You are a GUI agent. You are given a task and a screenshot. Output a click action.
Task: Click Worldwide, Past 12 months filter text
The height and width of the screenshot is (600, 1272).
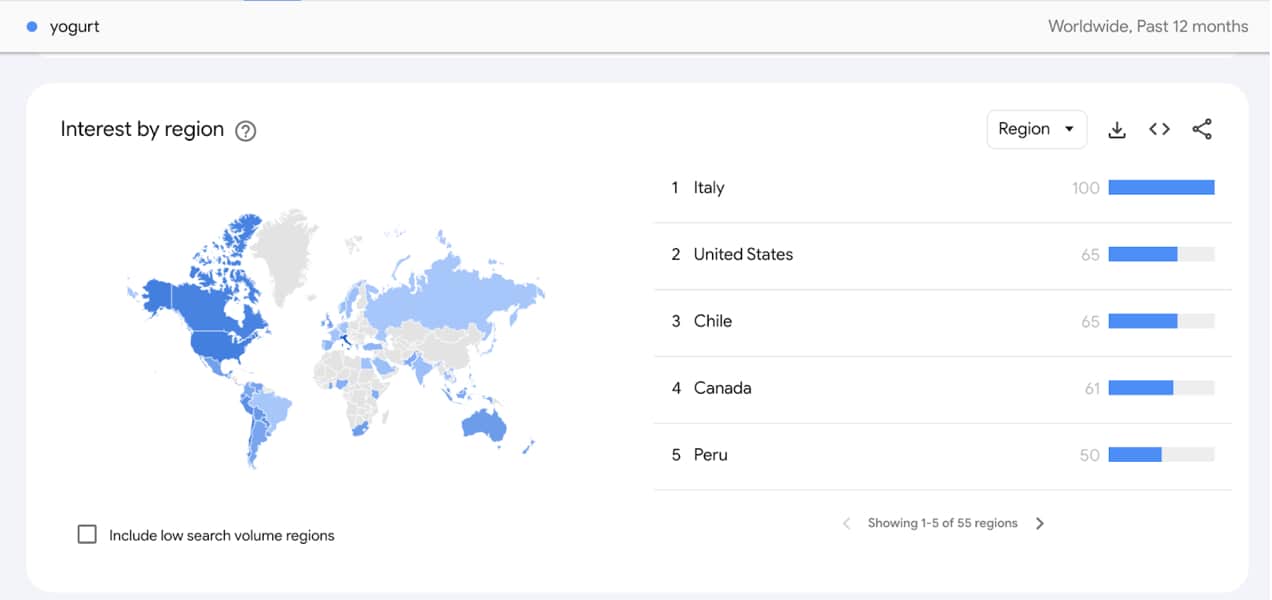click(1147, 27)
